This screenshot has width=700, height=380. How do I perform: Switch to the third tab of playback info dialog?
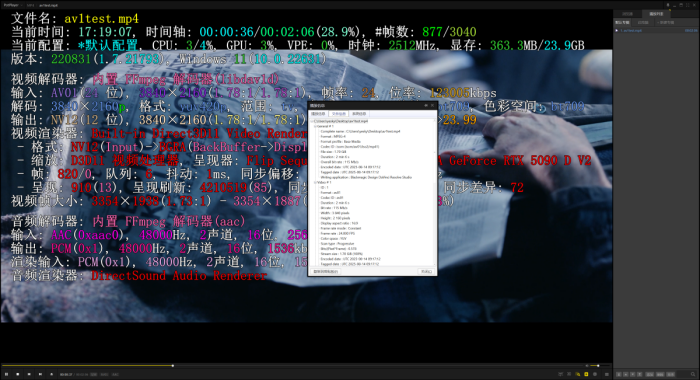(359, 113)
